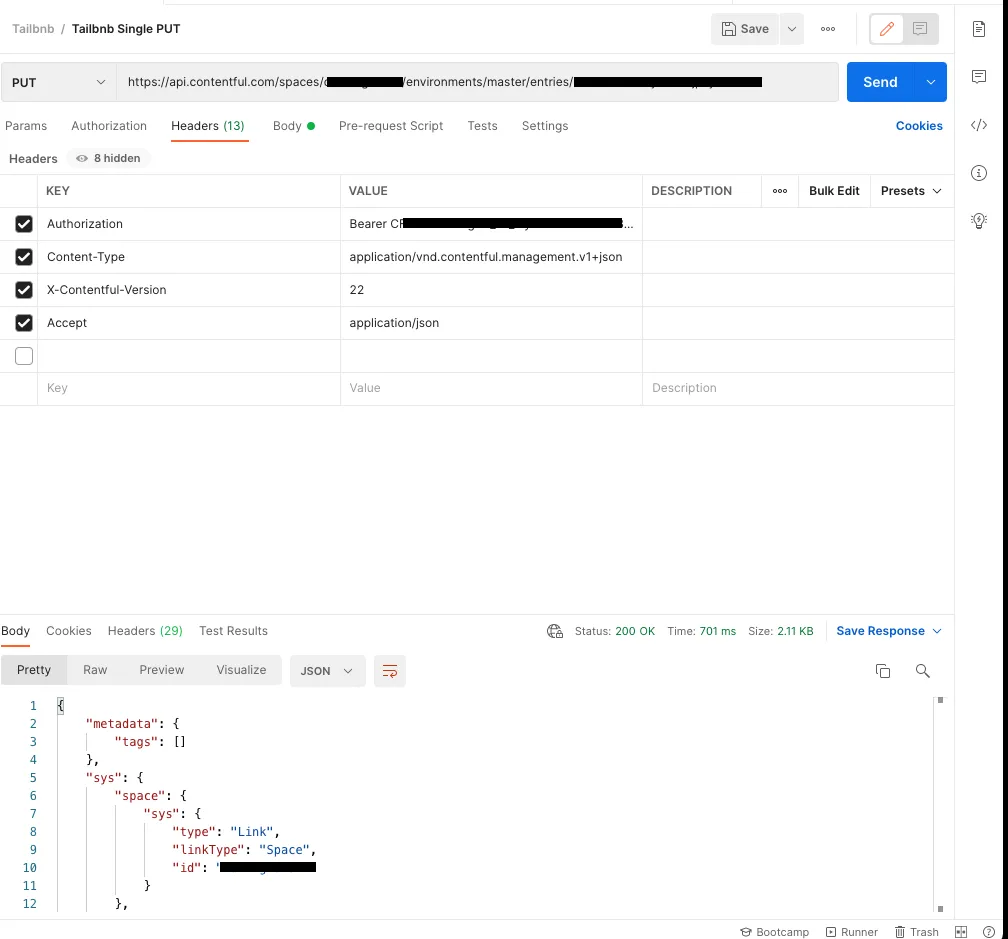The width and height of the screenshot is (1008, 939).
Task: Open the Send options dropdown arrow
Action: tap(930, 82)
